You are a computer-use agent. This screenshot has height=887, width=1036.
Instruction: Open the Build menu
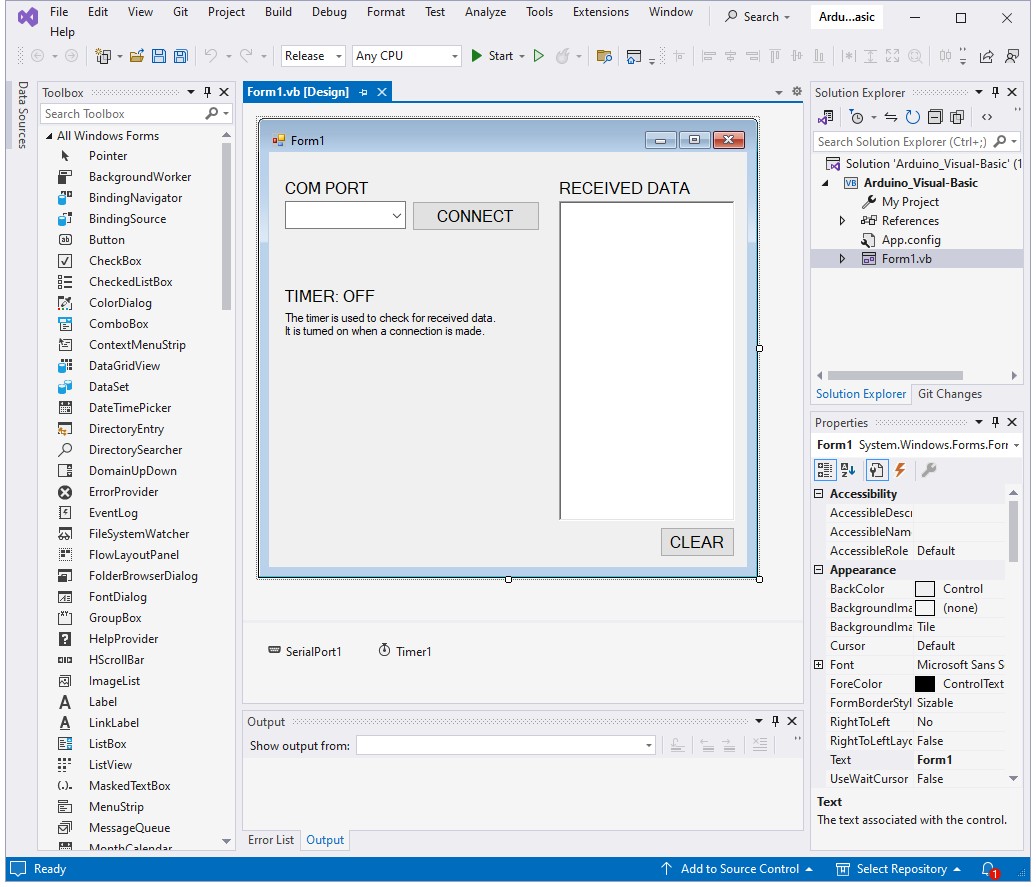point(278,12)
